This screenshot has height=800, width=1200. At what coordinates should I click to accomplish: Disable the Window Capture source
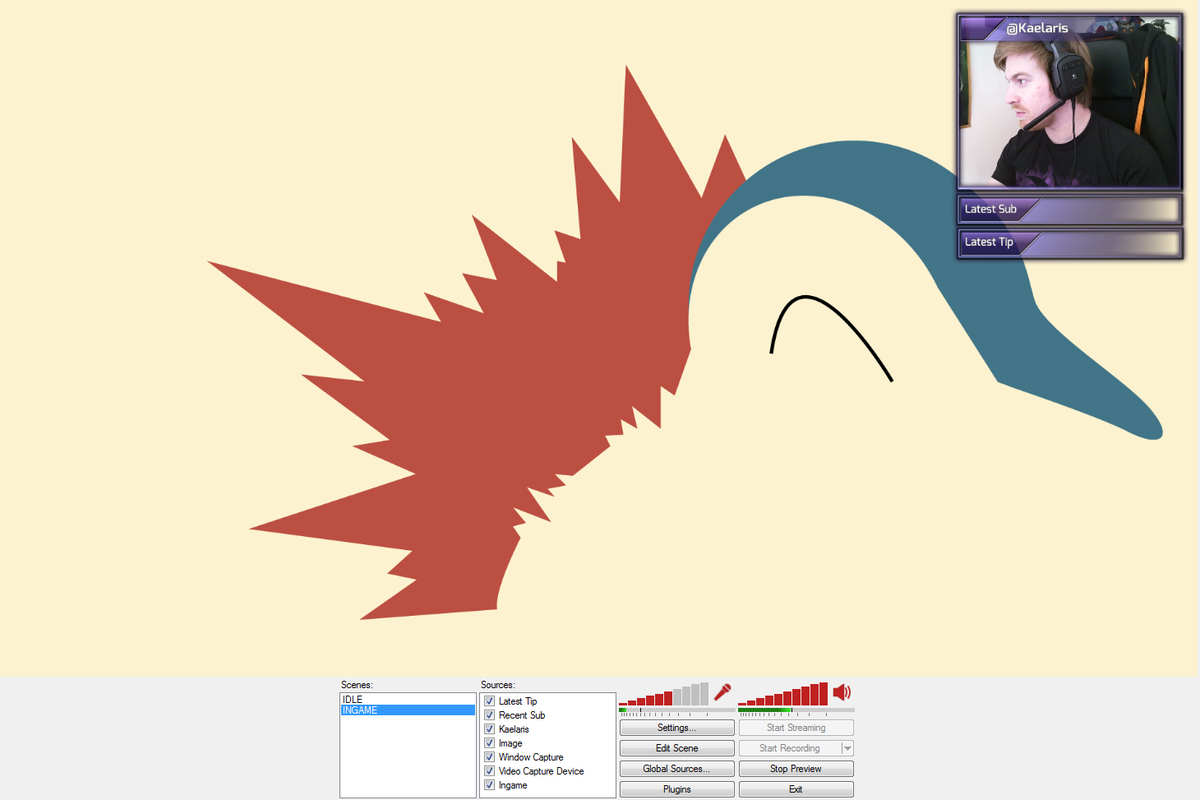click(x=490, y=757)
